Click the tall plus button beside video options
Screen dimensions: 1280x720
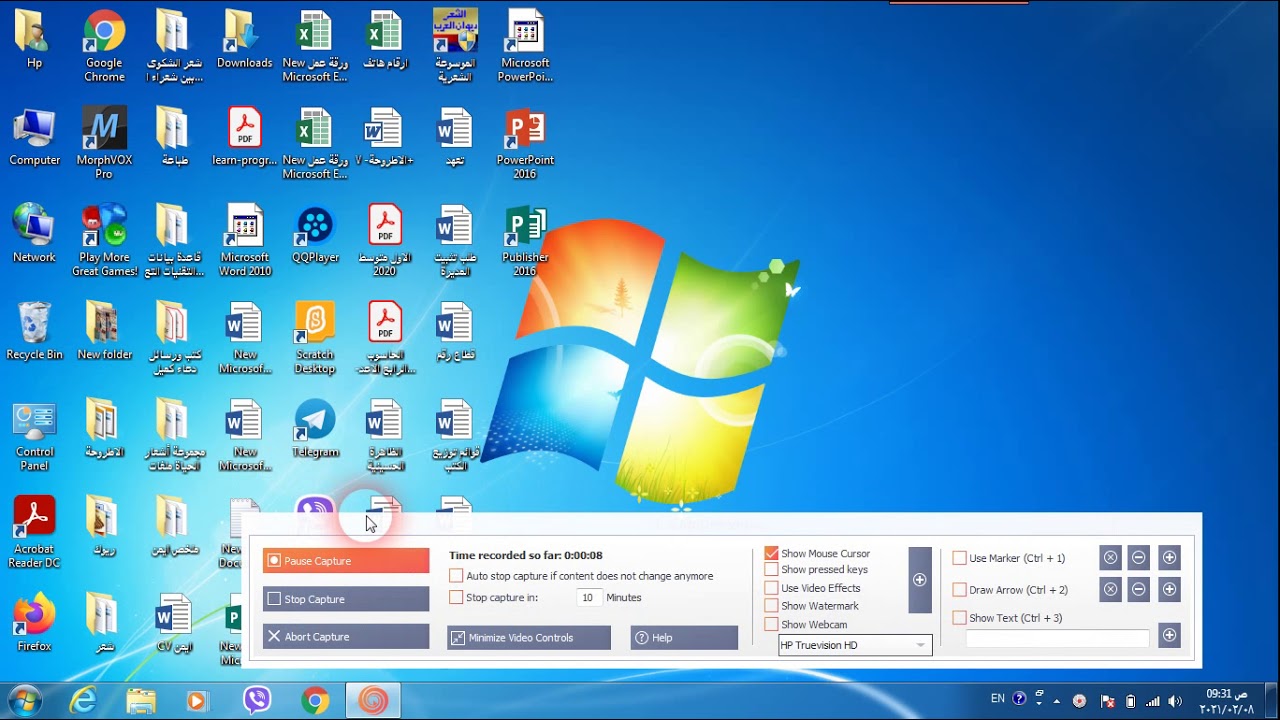click(x=920, y=580)
